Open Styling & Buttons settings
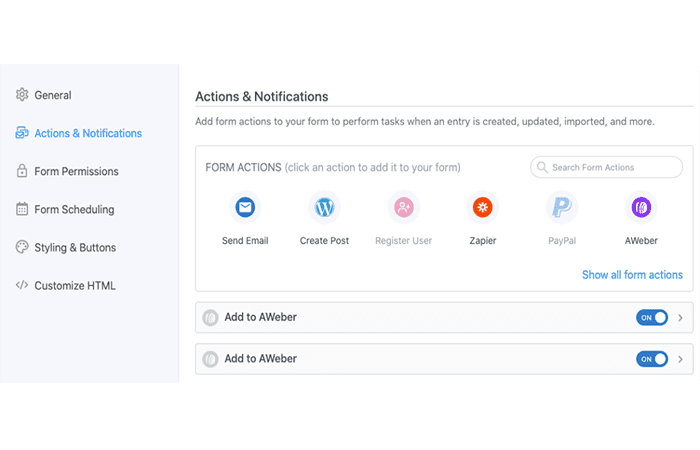 [x=75, y=247]
